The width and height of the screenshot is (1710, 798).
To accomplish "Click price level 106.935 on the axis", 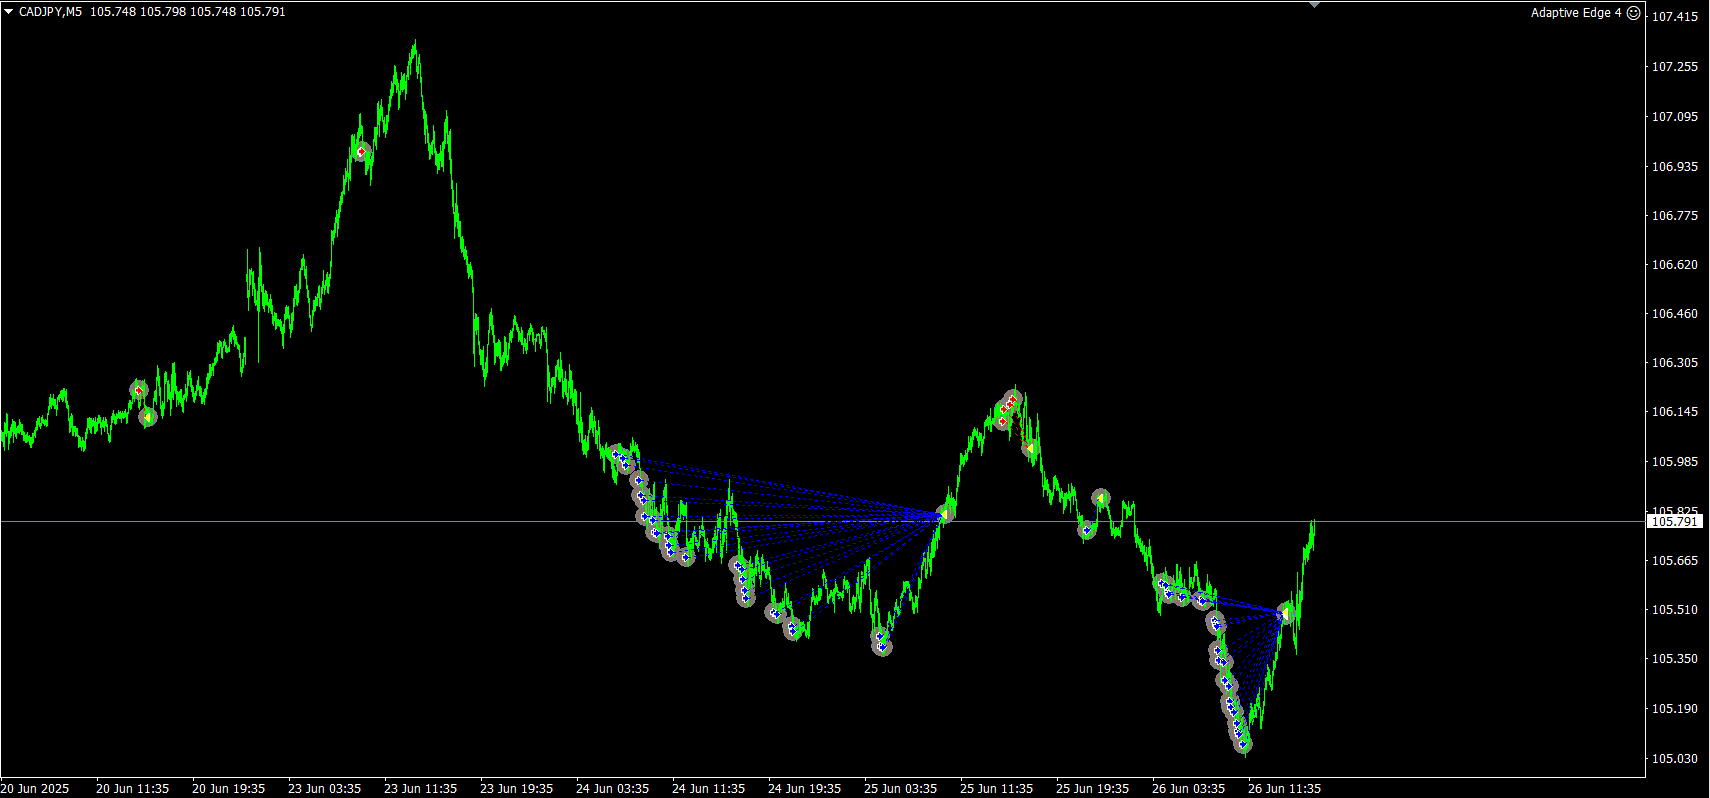I will [1674, 167].
